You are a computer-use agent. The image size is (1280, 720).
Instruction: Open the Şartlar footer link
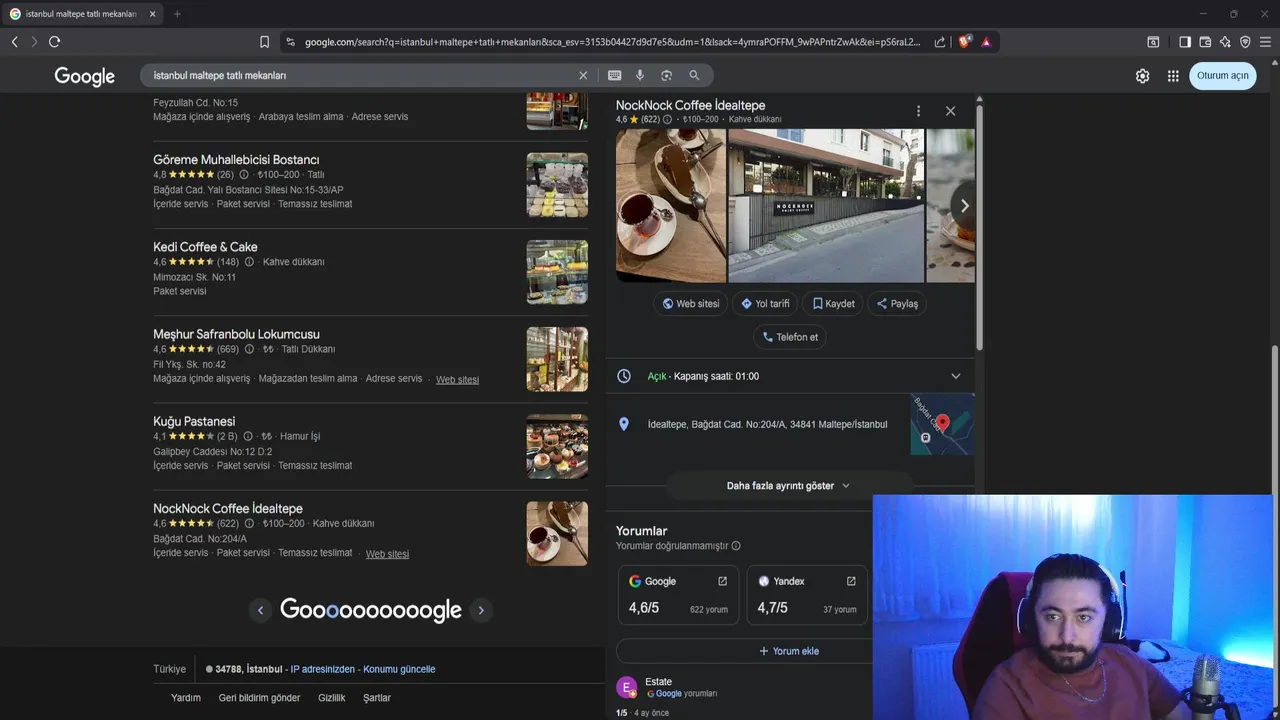(x=377, y=698)
